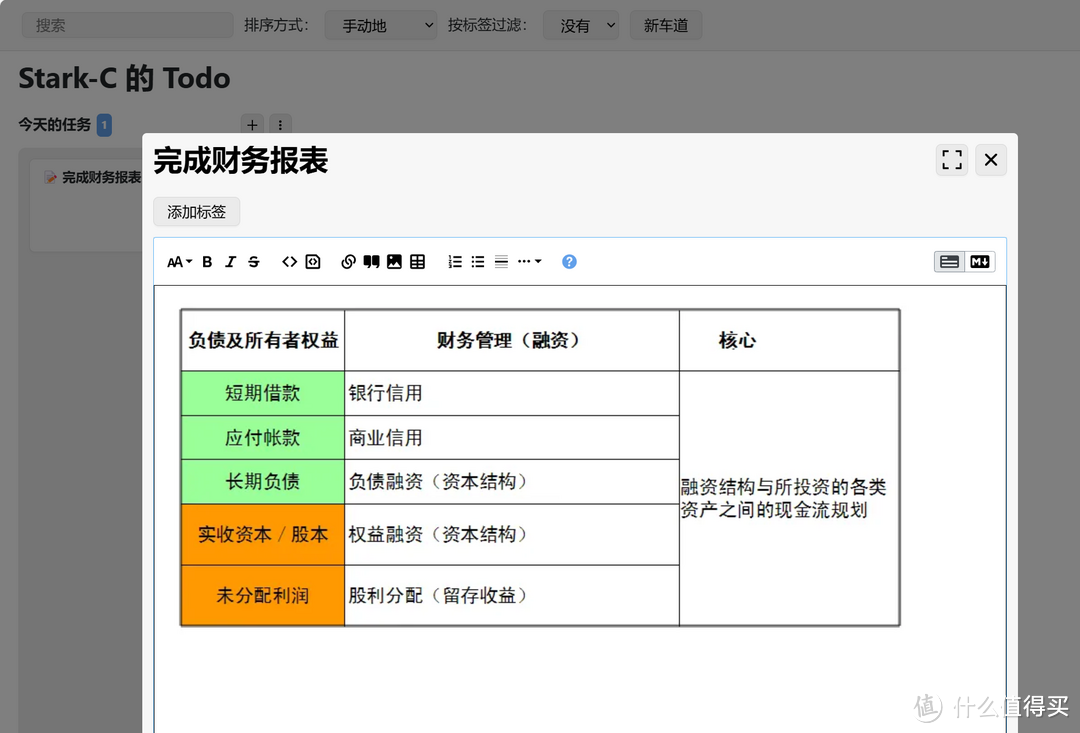
Task: Insert a code block
Action: (313, 262)
